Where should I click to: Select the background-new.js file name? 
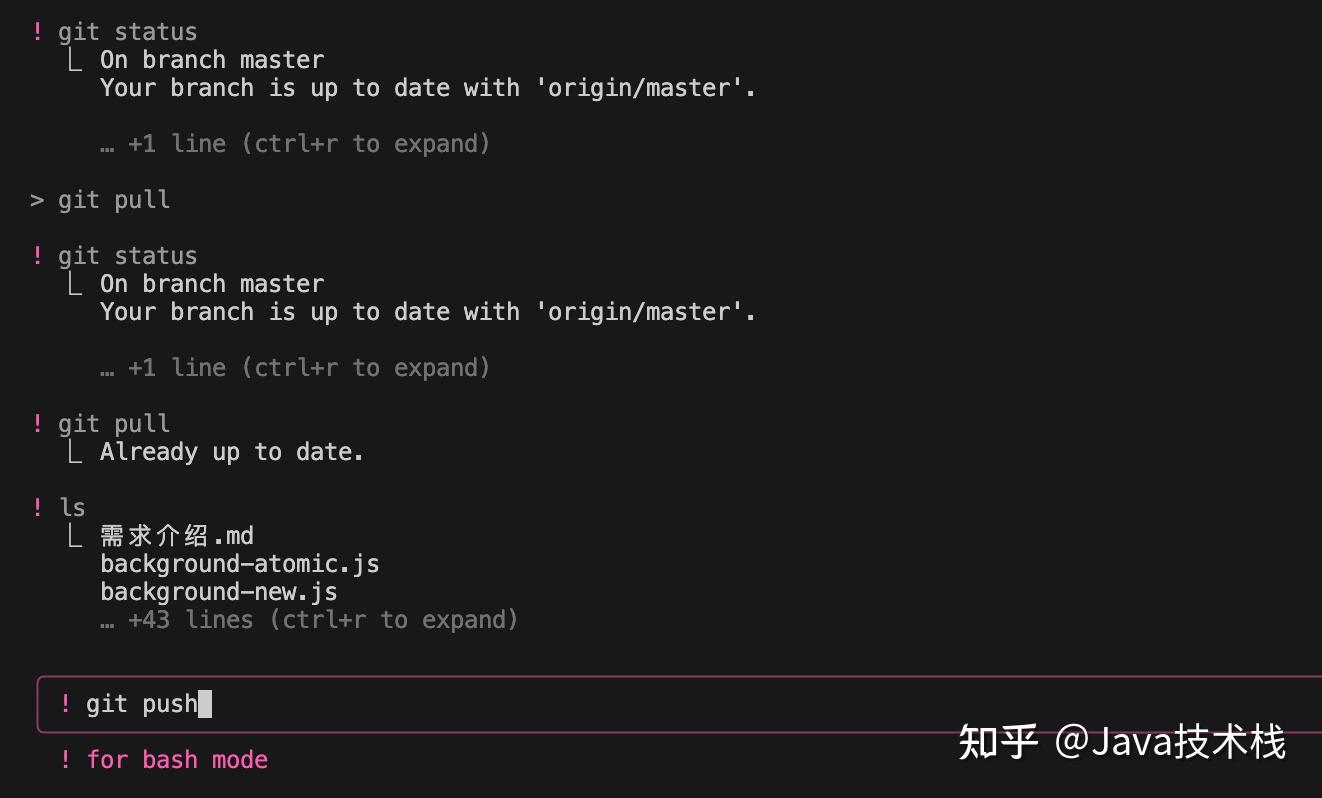219,592
